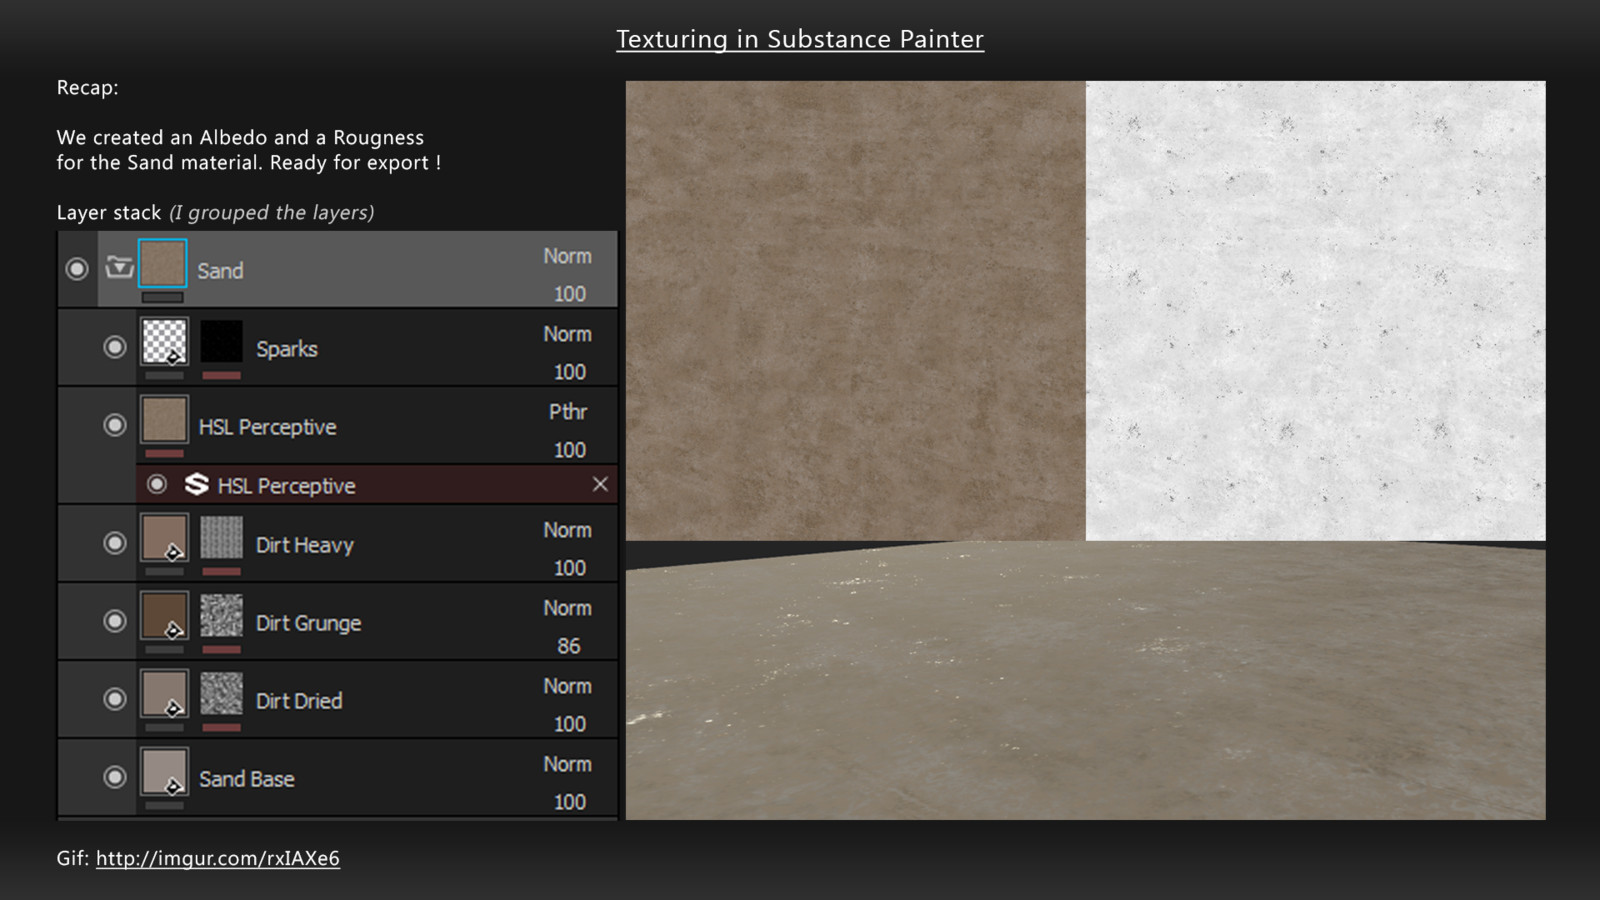
Task: Select the black mask of Sparks layer
Action: [x=221, y=341]
